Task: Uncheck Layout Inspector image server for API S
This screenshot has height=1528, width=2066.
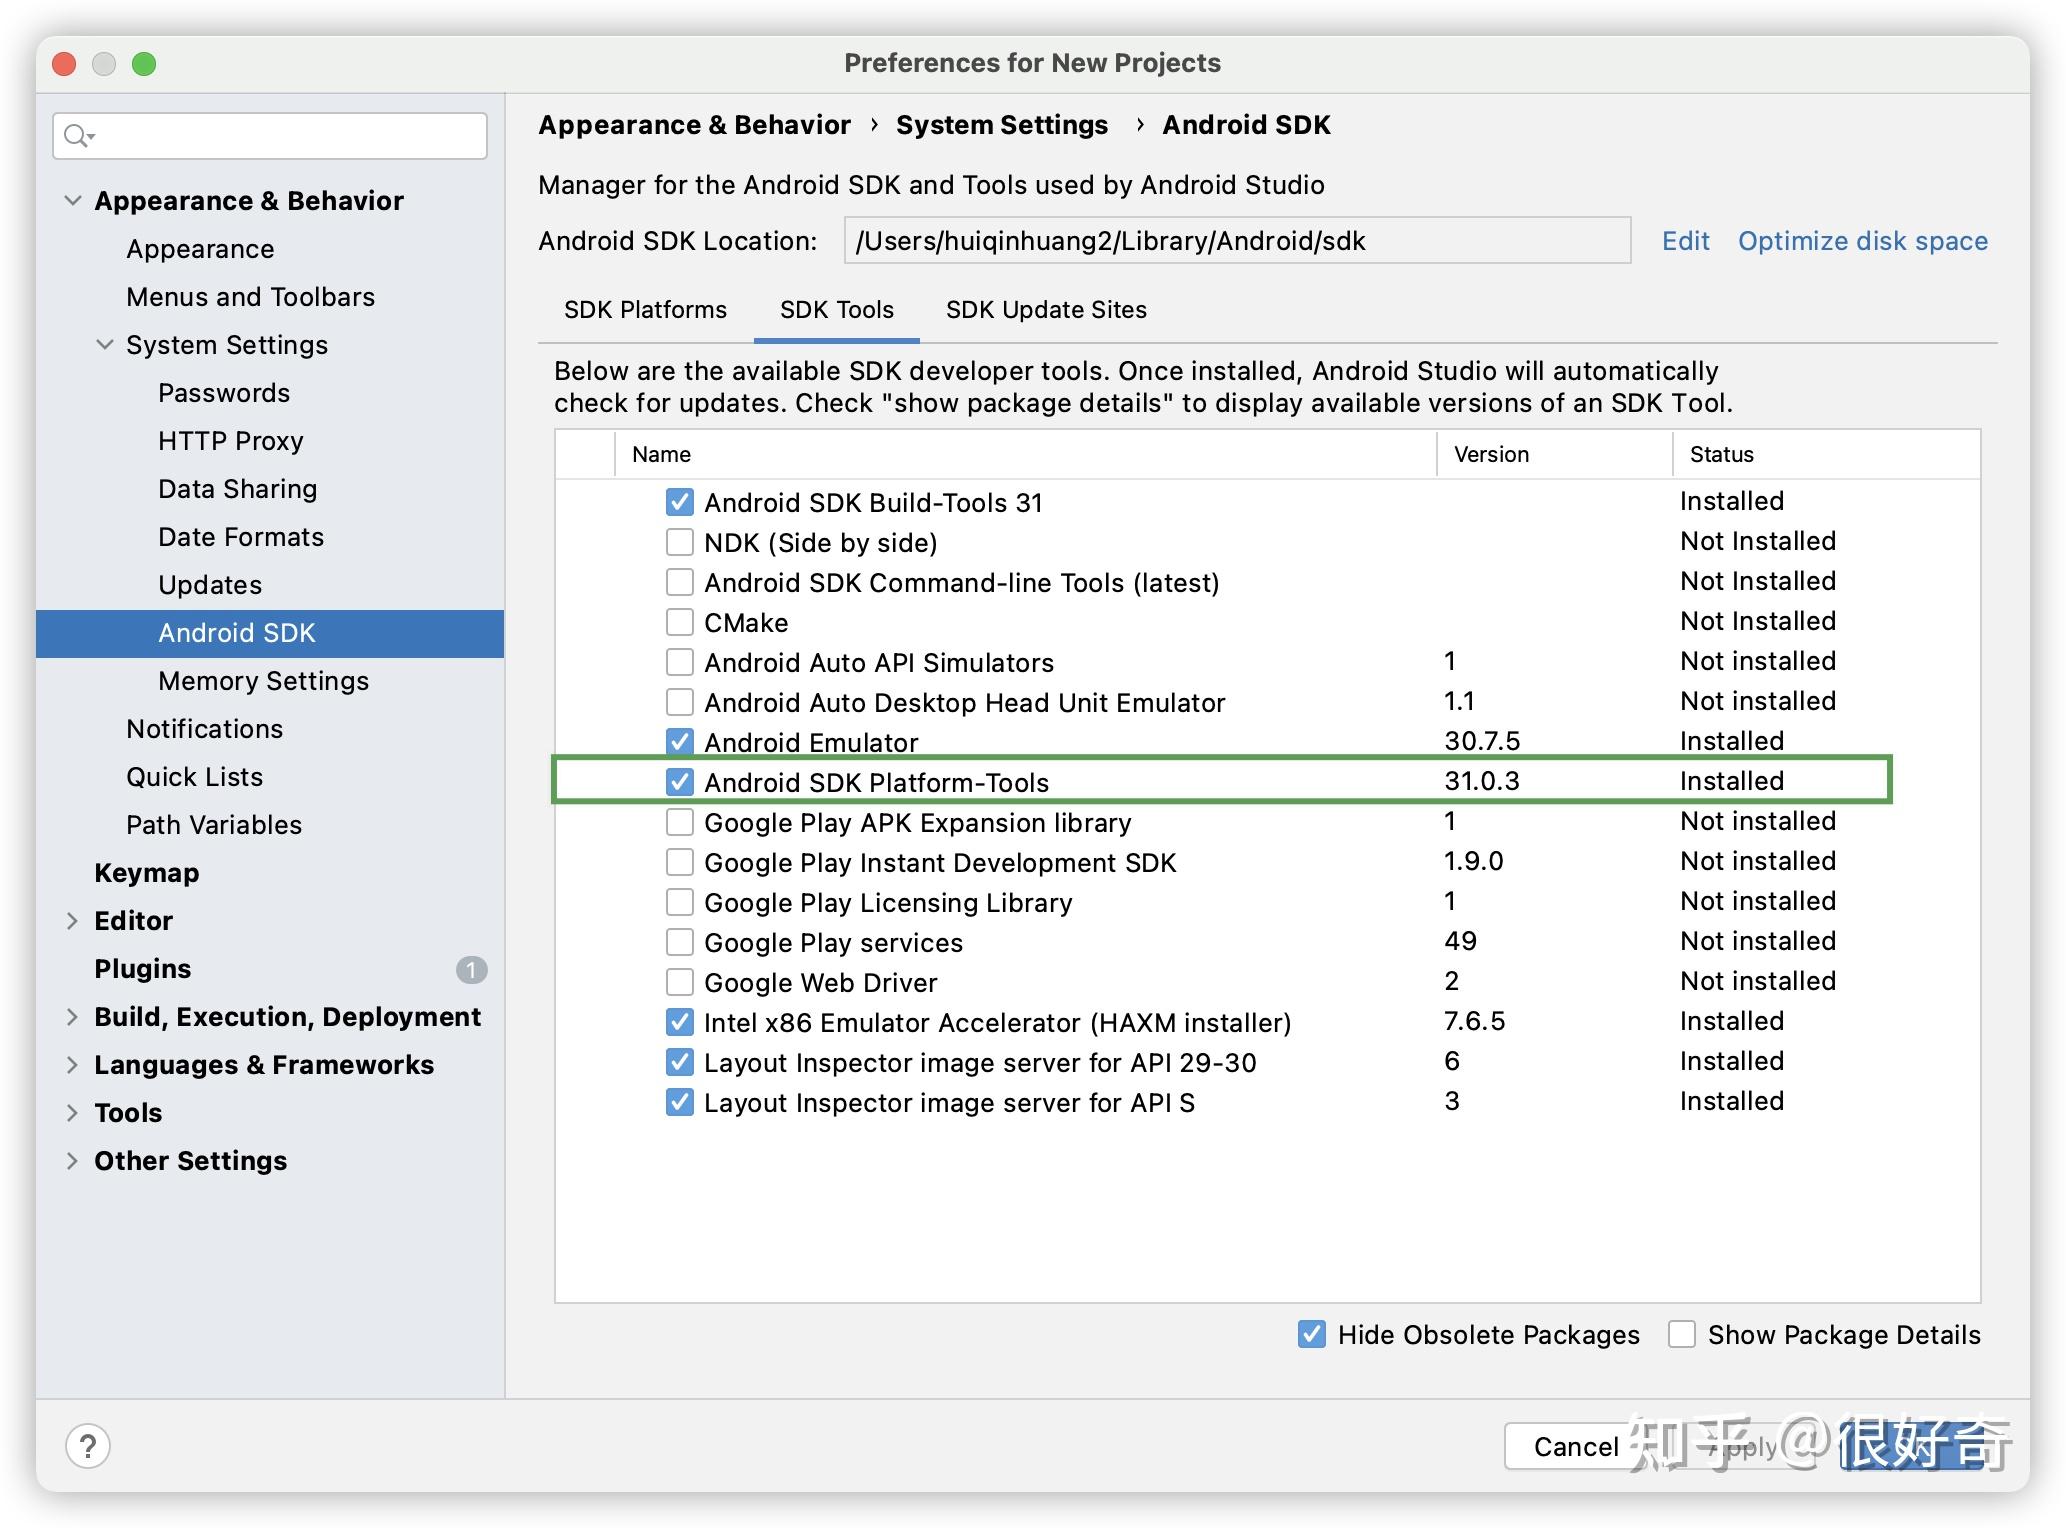Action: [x=680, y=1102]
